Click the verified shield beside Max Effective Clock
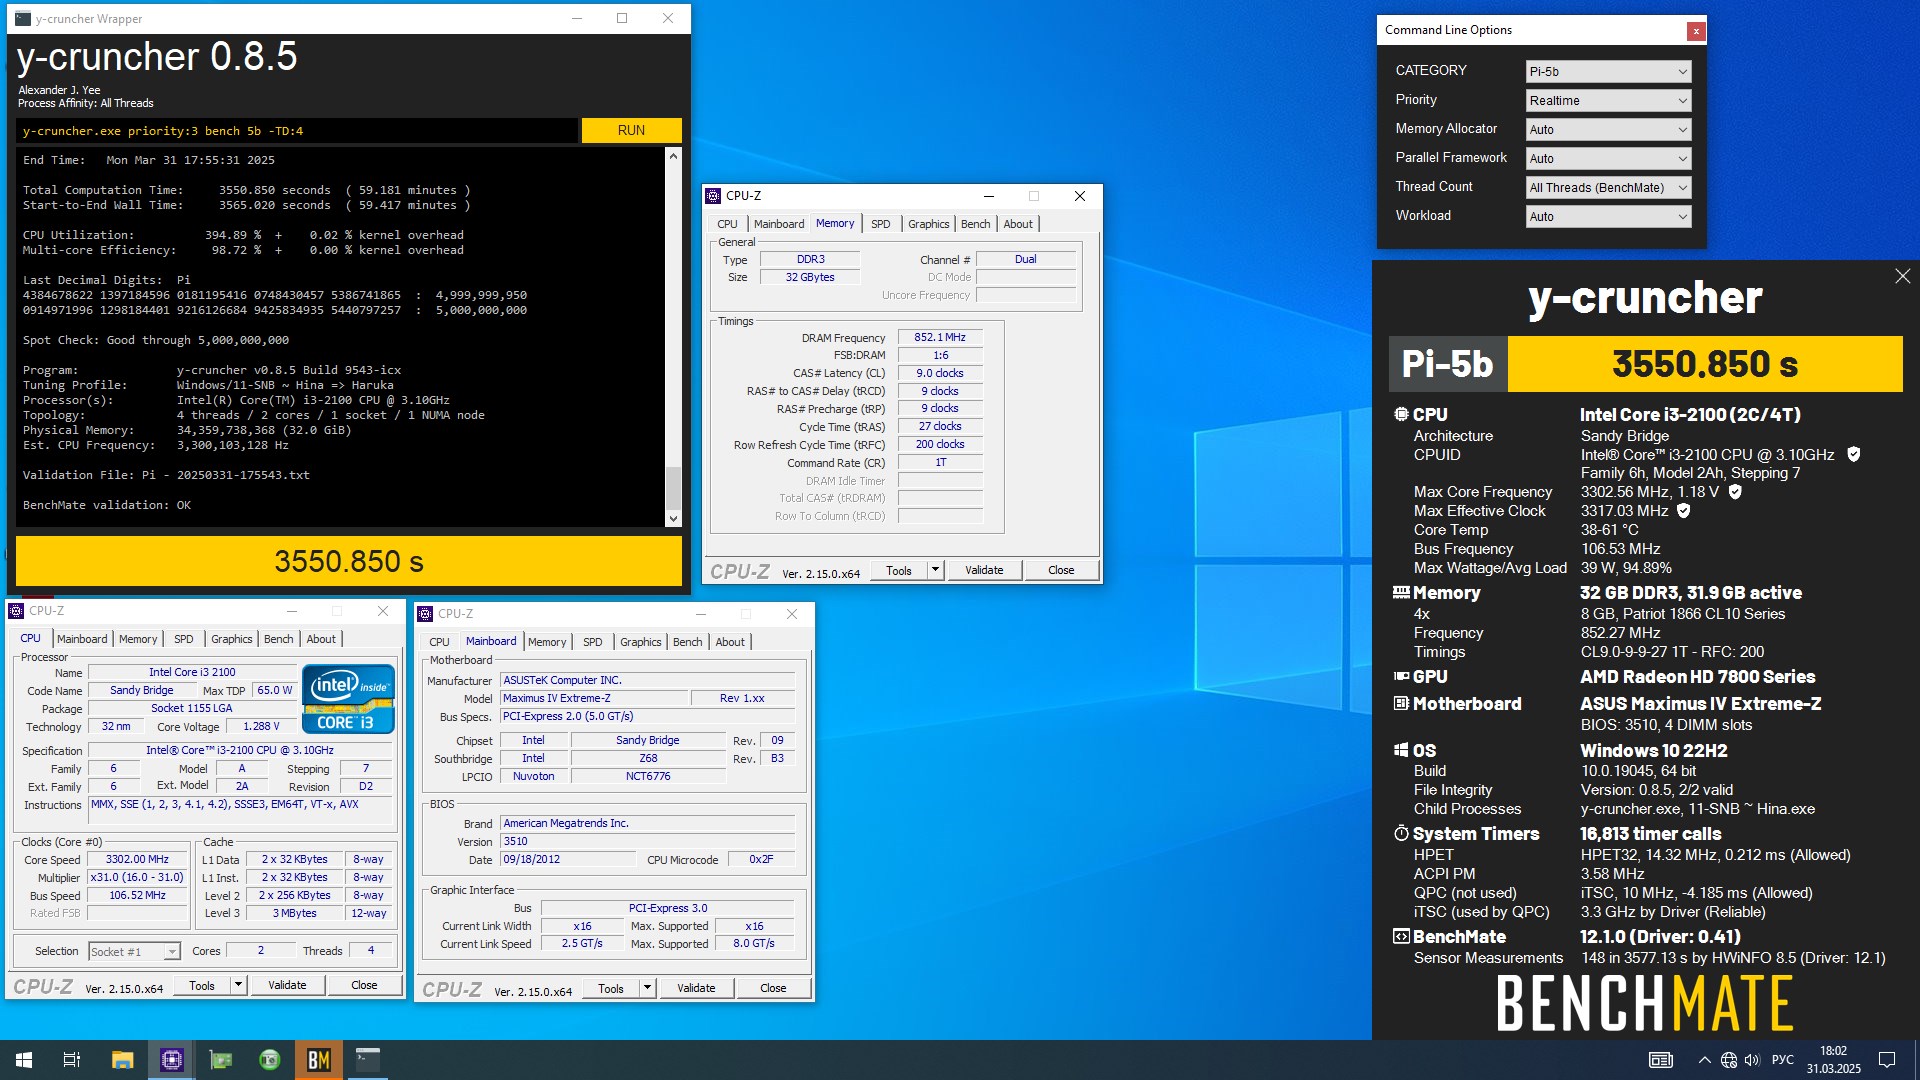1920x1080 pixels. tap(1684, 511)
